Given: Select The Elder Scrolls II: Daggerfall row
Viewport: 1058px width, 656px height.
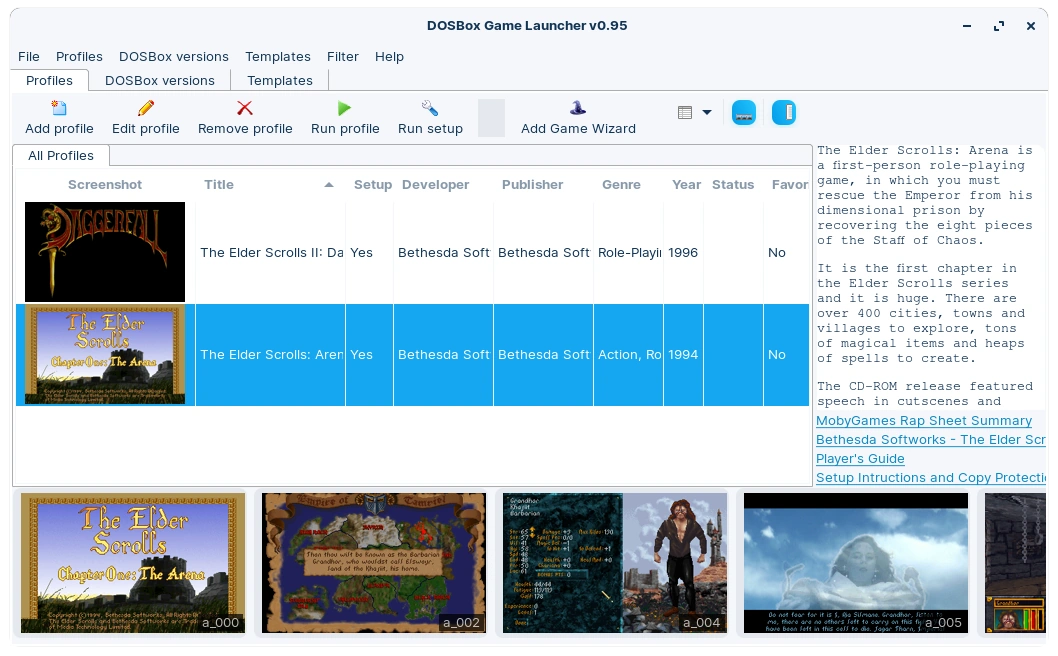Looking at the screenshot, I should [x=271, y=253].
